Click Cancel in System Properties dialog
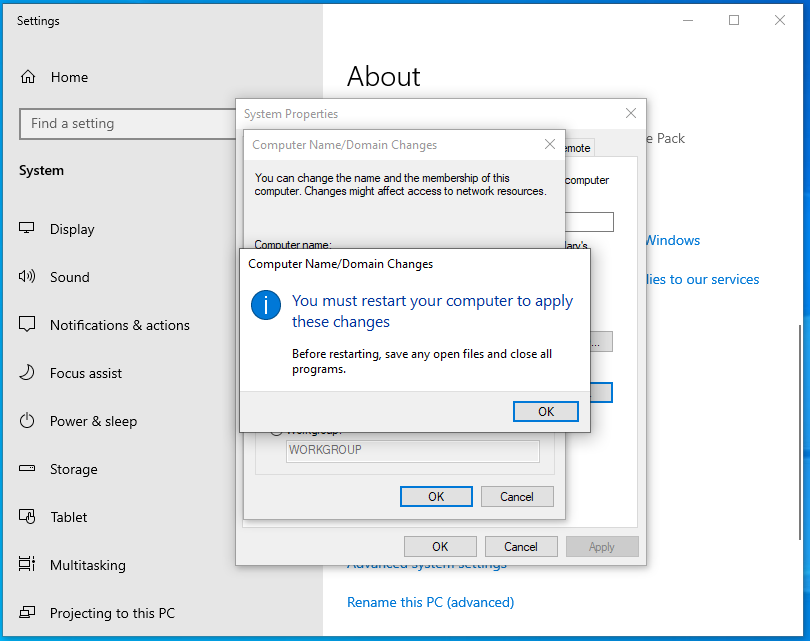Viewport: 810px width, 641px height. tap(521, 546)
